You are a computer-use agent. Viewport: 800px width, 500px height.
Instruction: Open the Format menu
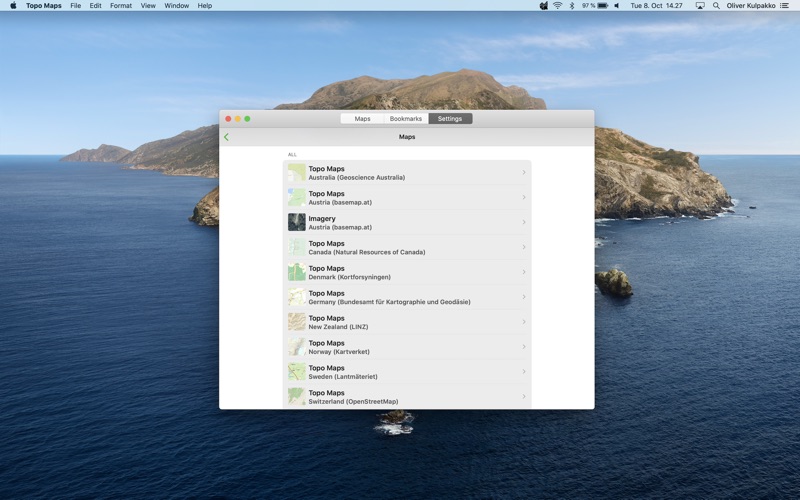coord(121,6)
